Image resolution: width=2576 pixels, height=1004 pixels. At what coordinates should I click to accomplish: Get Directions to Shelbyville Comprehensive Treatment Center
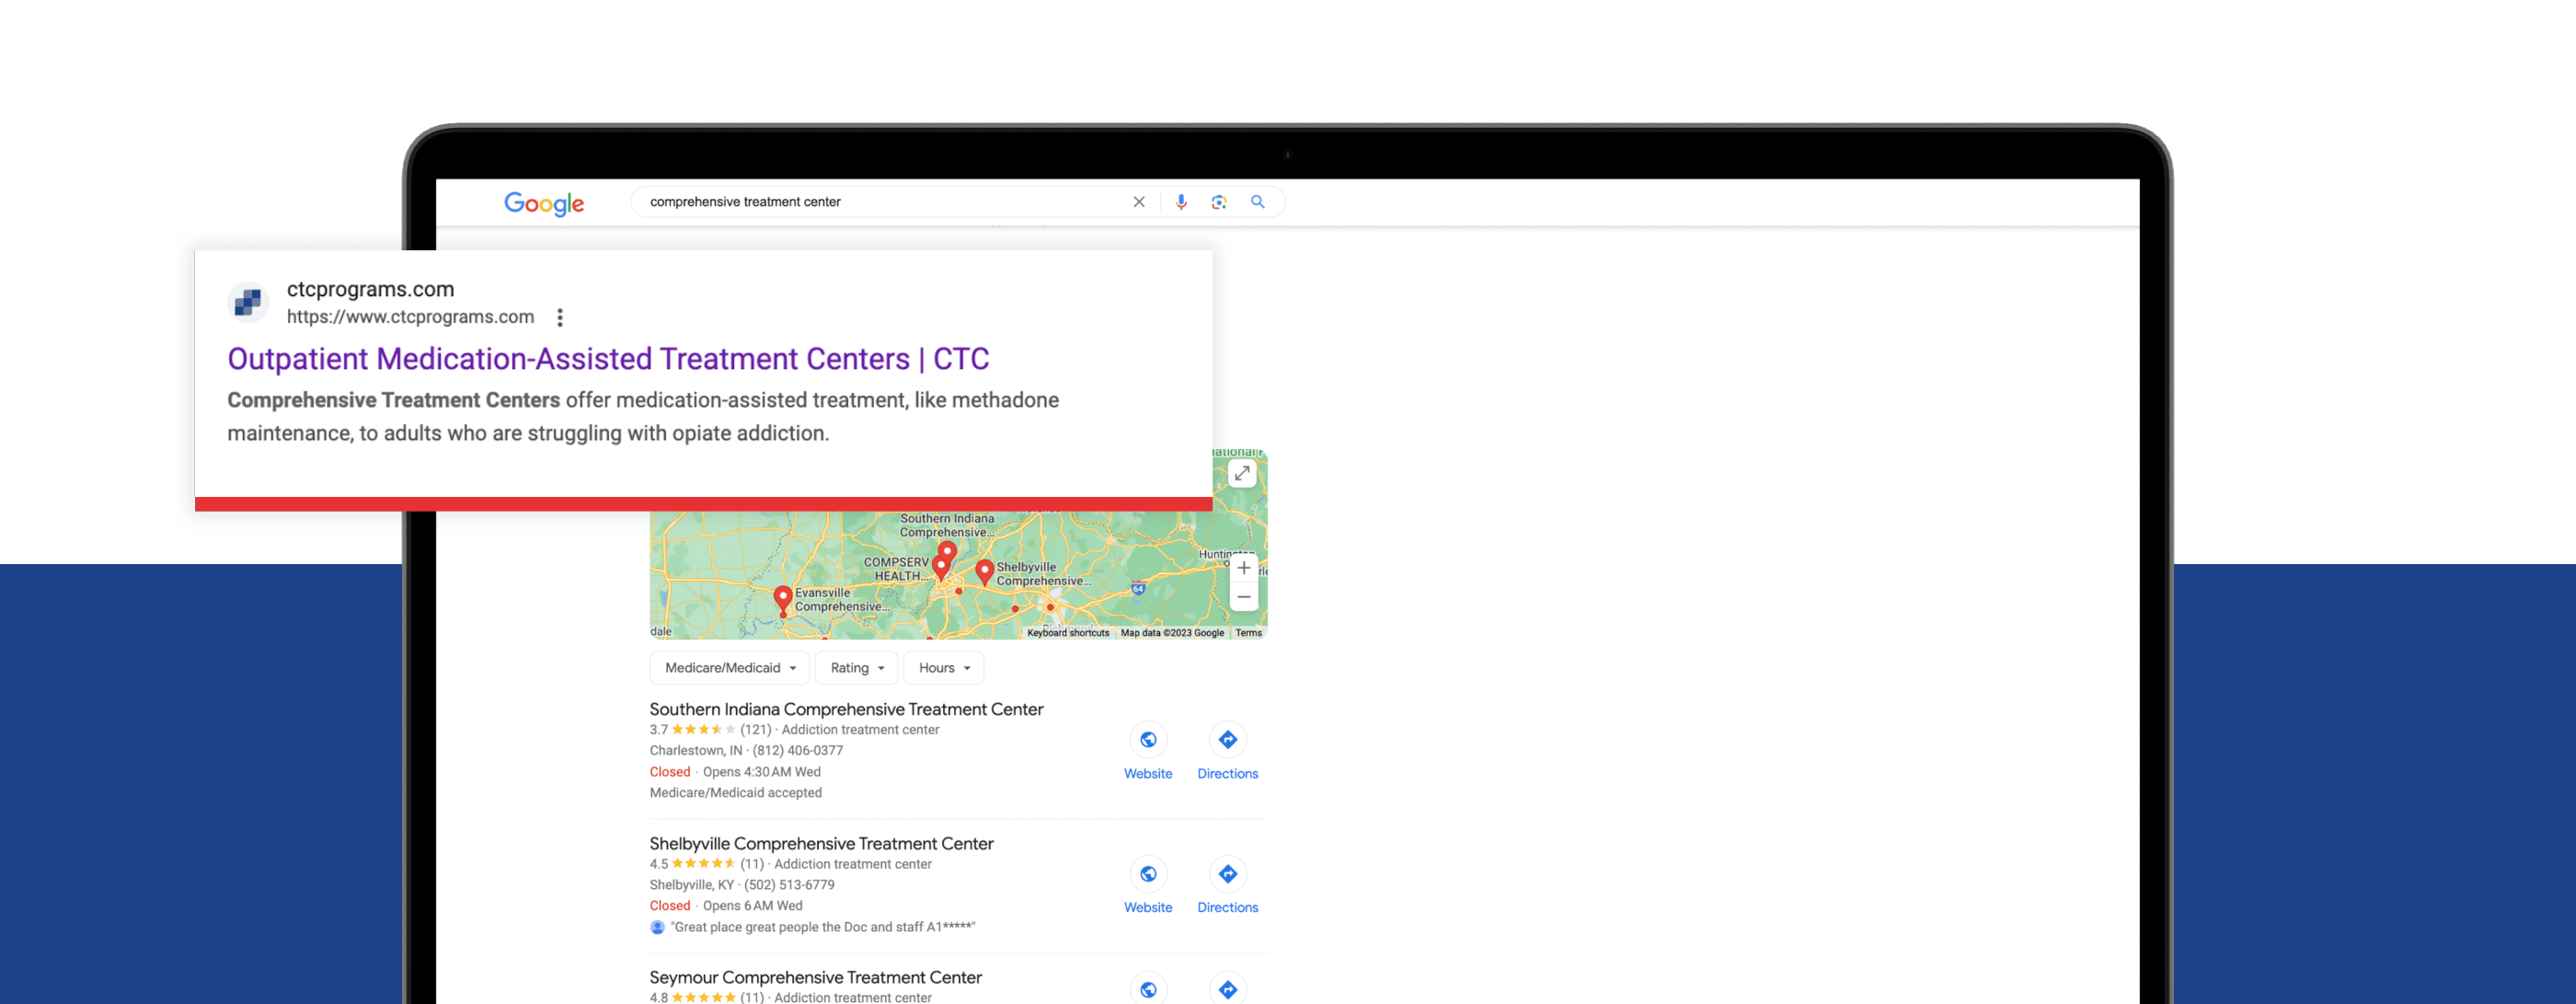[x=1227, y=875]
